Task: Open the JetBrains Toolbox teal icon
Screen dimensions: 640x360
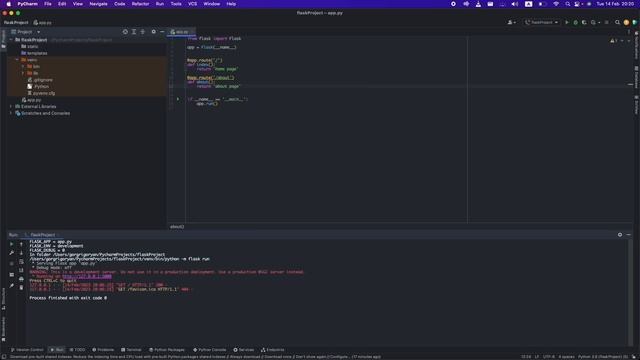Action: pos(635,22)
